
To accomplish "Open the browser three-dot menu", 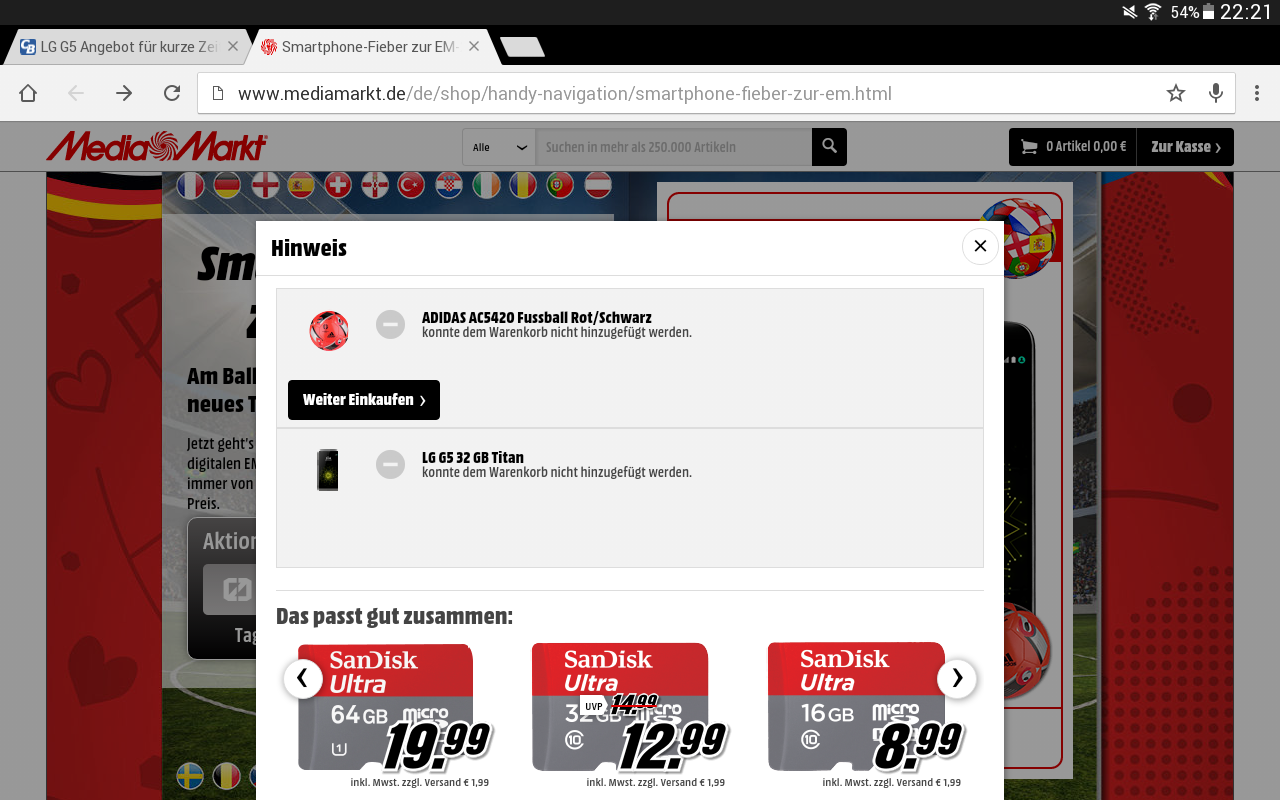I will (x=1257, y=94).
